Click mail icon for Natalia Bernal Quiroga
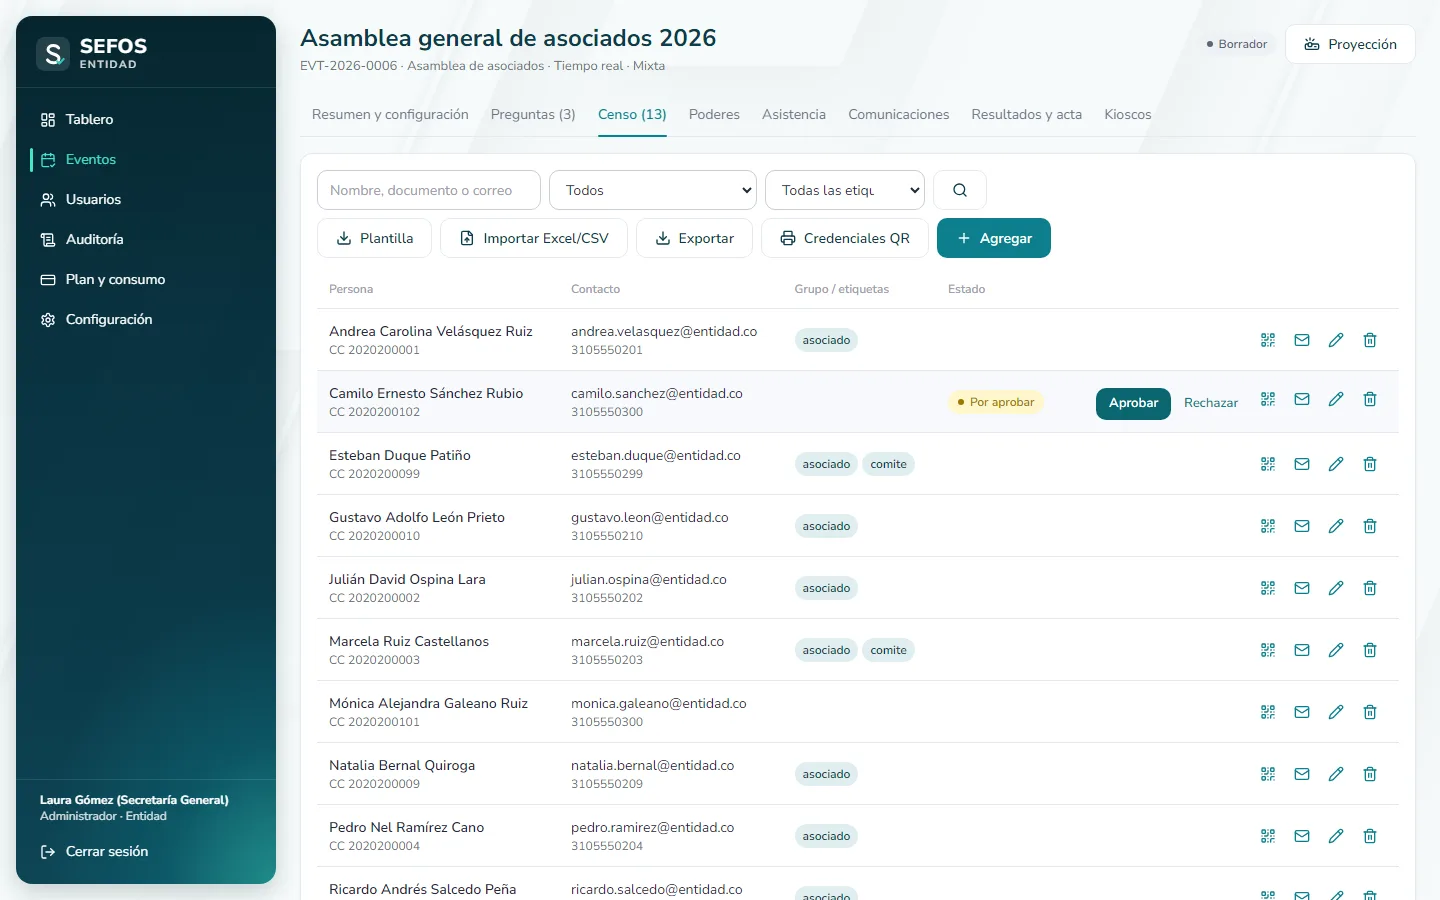The image size is (1440, 900). coord(1302,774)
